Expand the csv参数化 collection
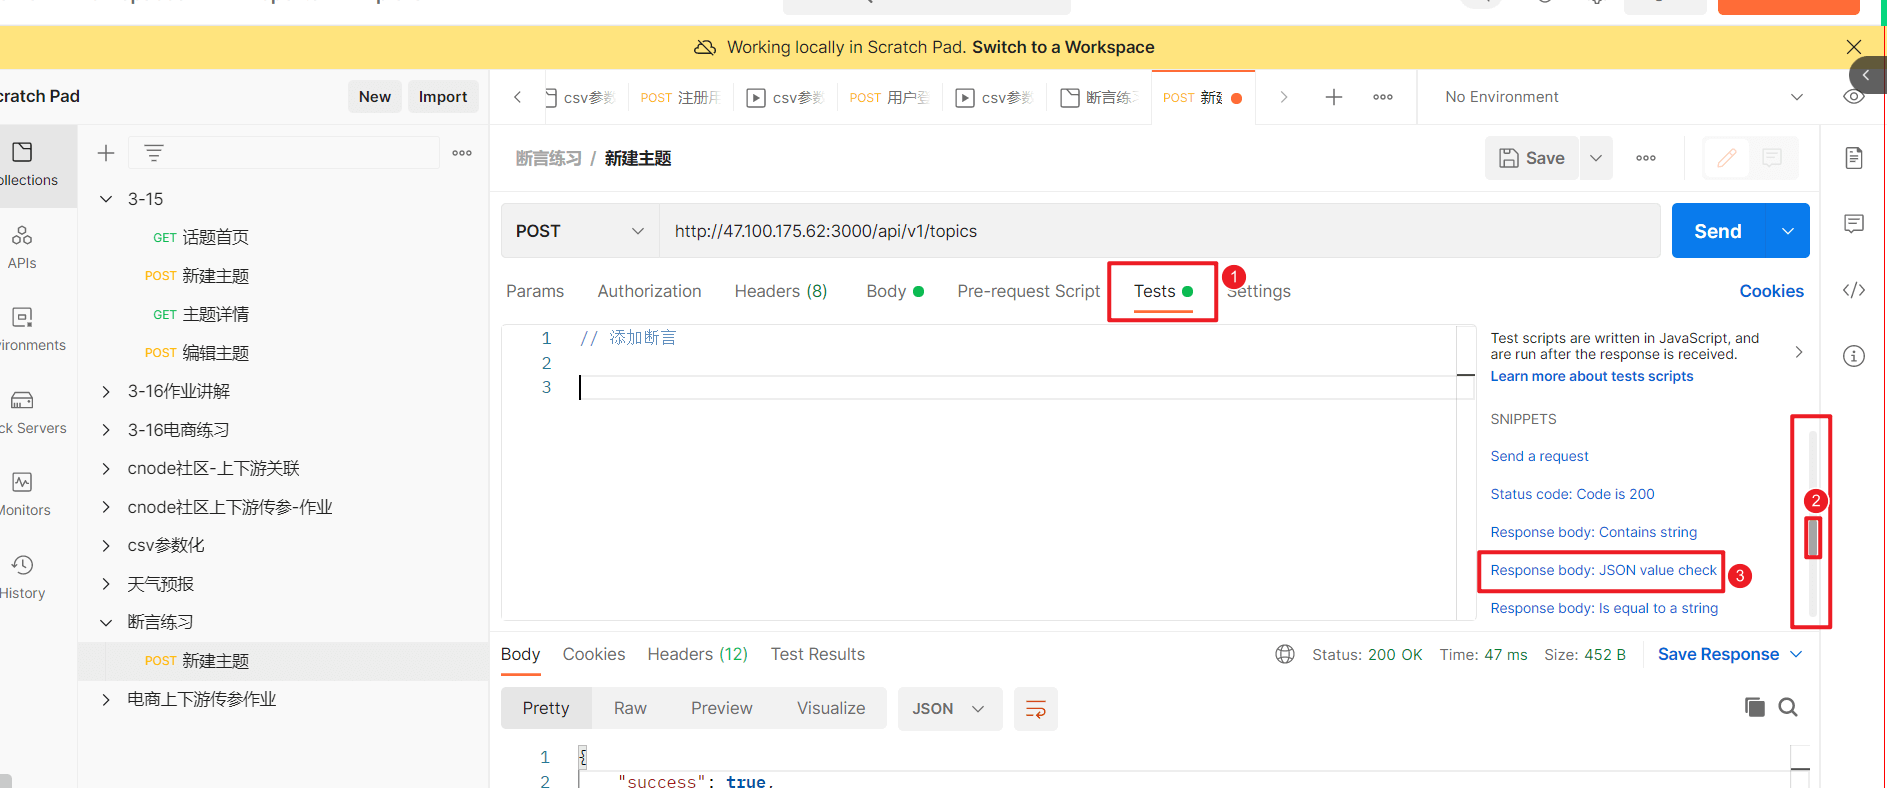 point(106,545)
